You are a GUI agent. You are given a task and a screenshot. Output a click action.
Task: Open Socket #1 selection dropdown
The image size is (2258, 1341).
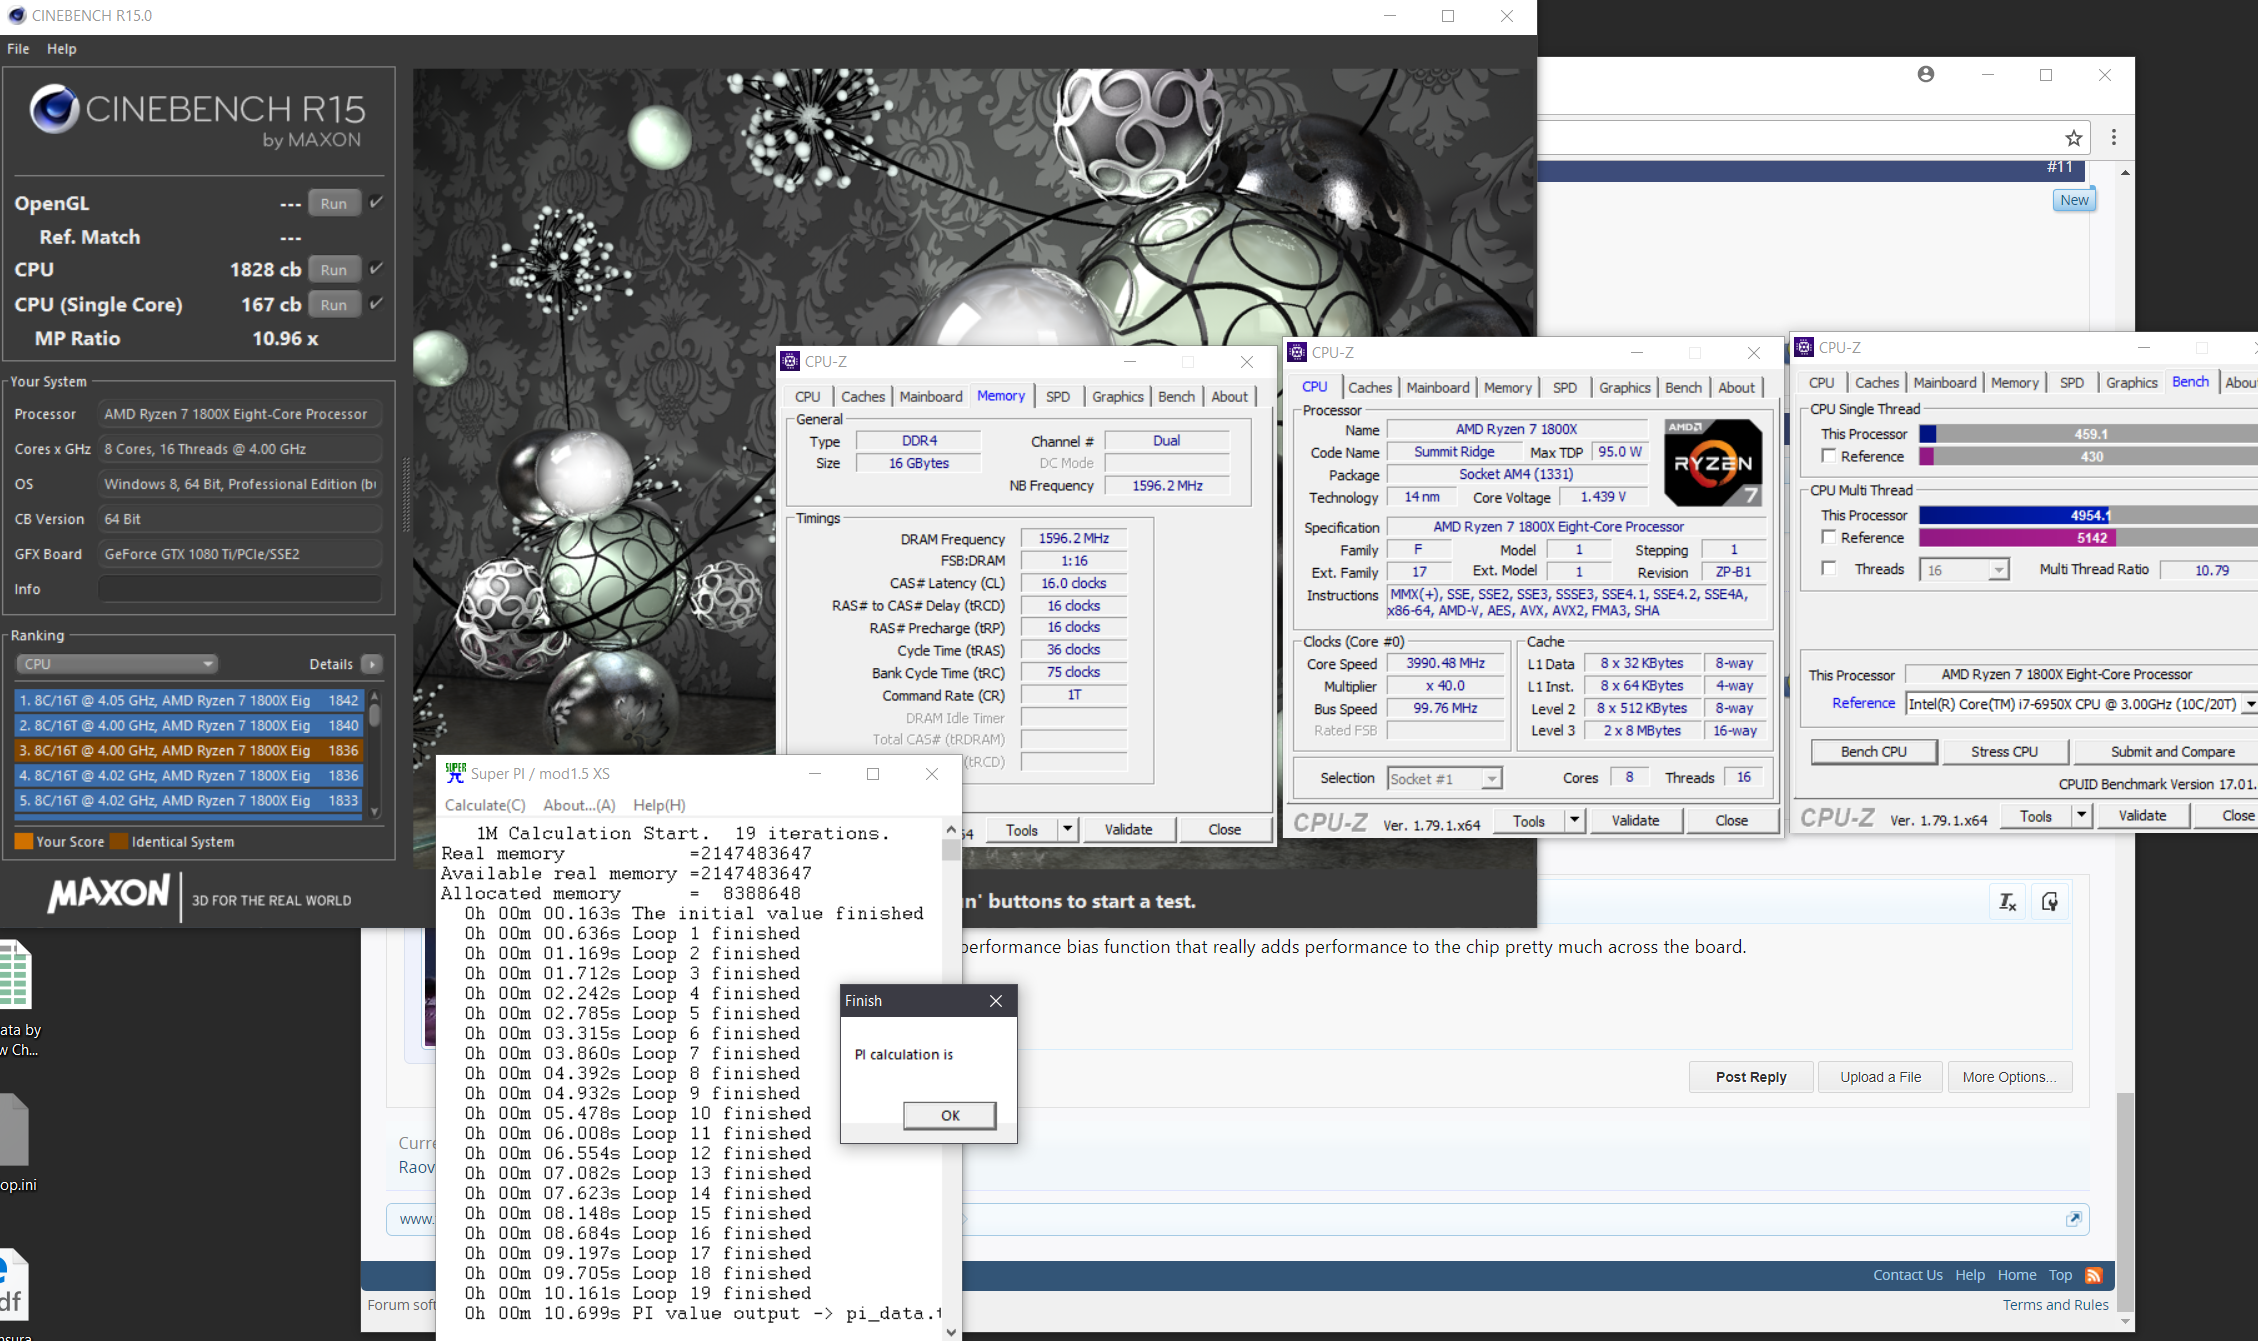pyautogui.click(x=1445, y=779)
